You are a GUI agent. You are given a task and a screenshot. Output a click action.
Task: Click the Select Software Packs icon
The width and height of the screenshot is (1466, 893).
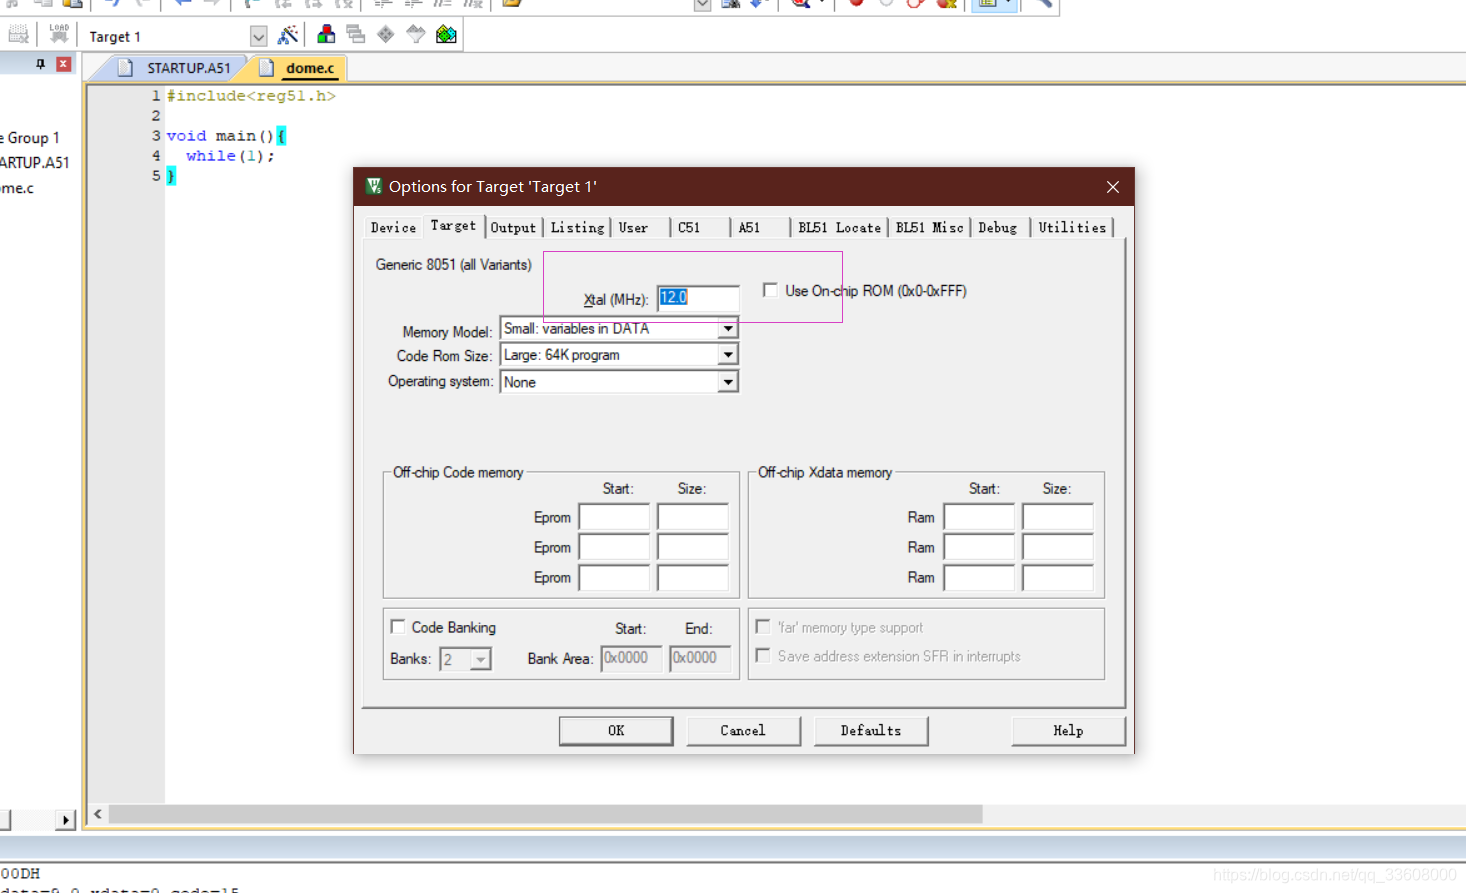pyautogui.click(x=415, y=35)
